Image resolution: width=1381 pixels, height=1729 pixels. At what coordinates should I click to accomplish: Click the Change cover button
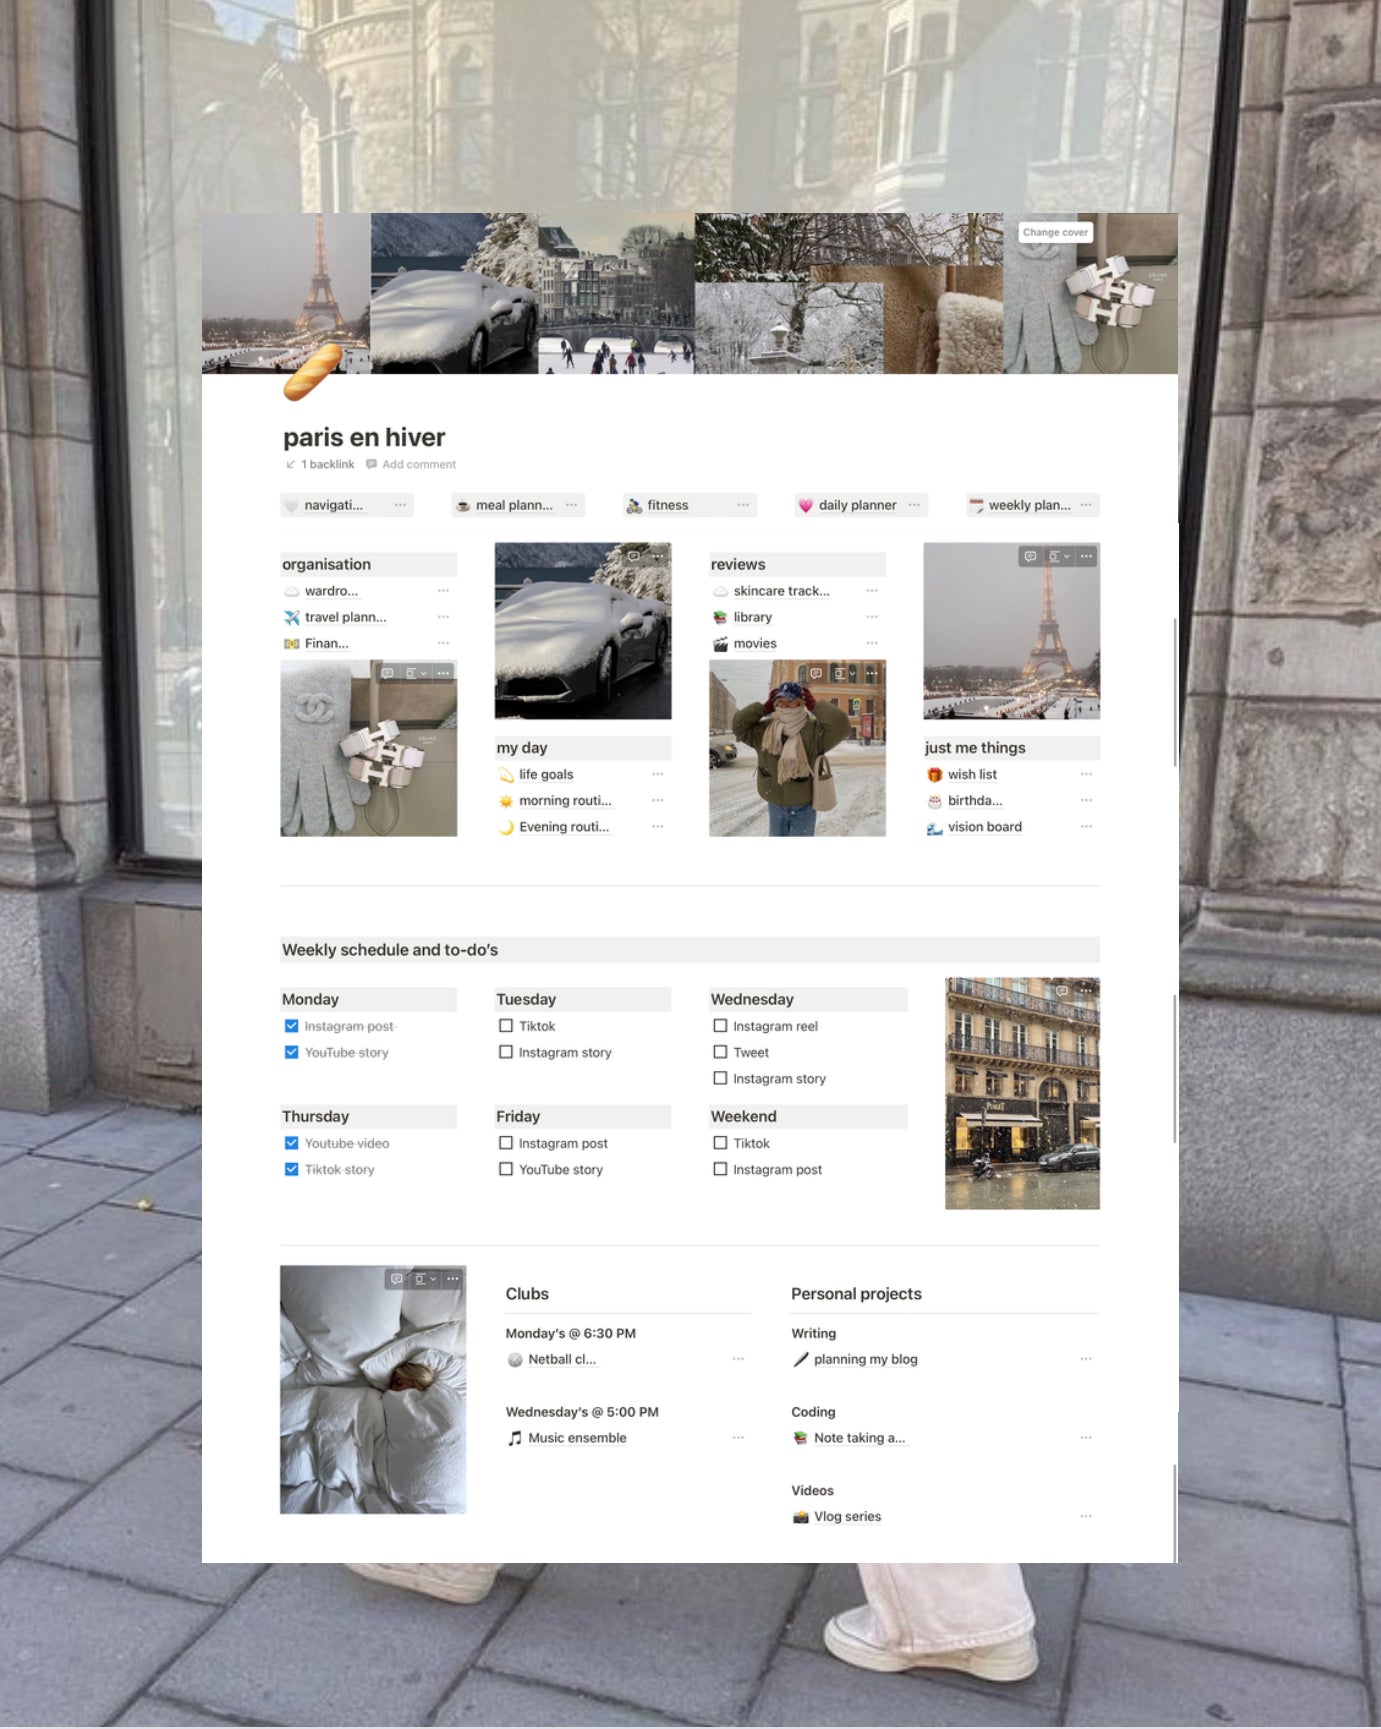(1055, 232)
